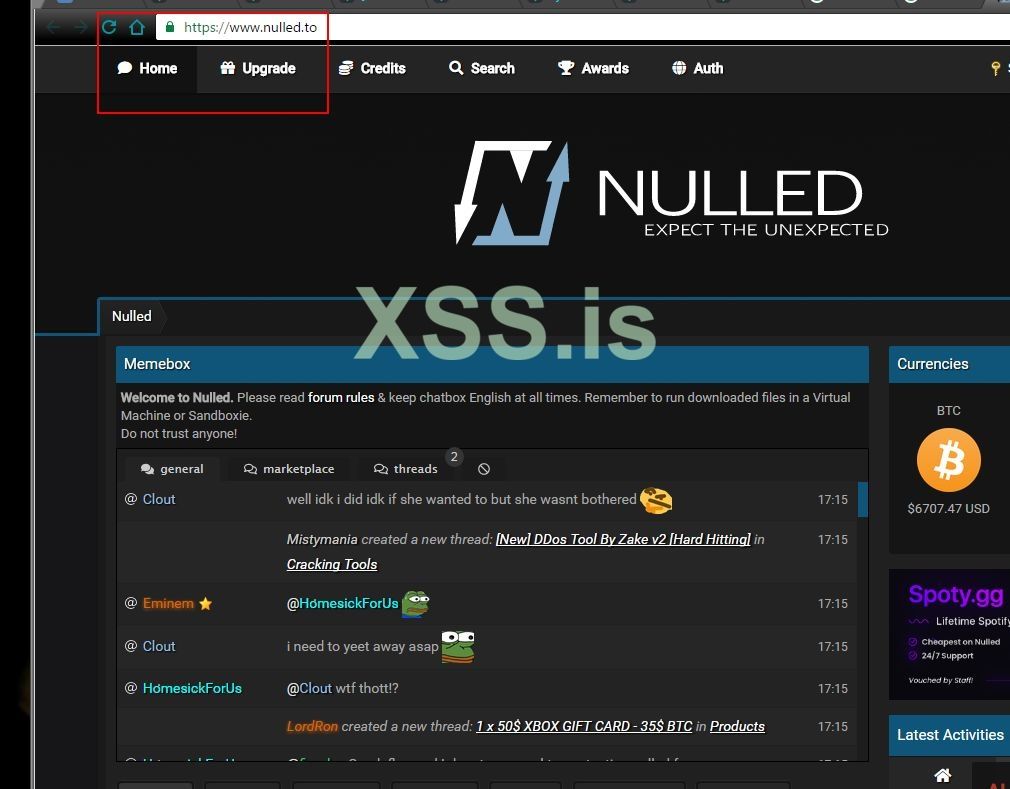
Task: Click the Bitcoin currency icon
Action: click(x=949, y=460)
